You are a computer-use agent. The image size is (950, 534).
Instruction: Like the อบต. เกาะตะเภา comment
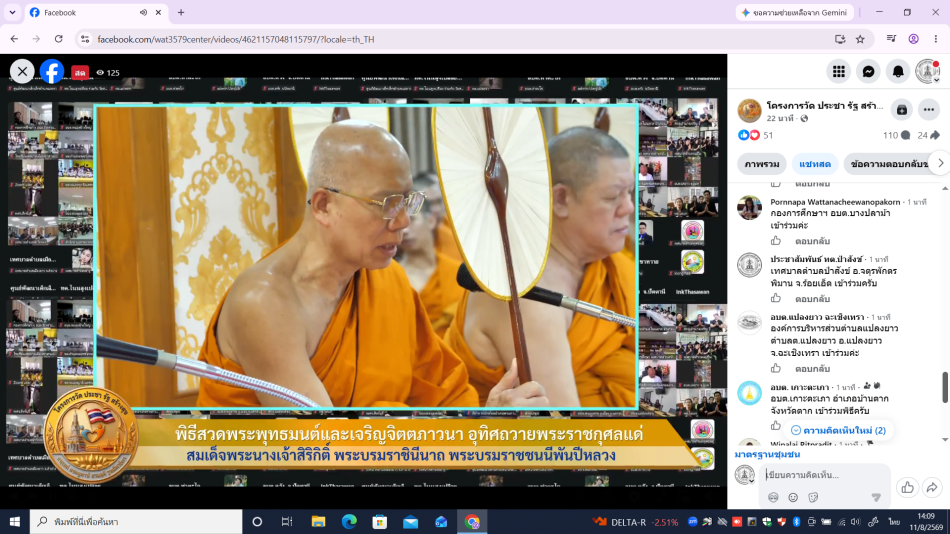tap(776, 426)
